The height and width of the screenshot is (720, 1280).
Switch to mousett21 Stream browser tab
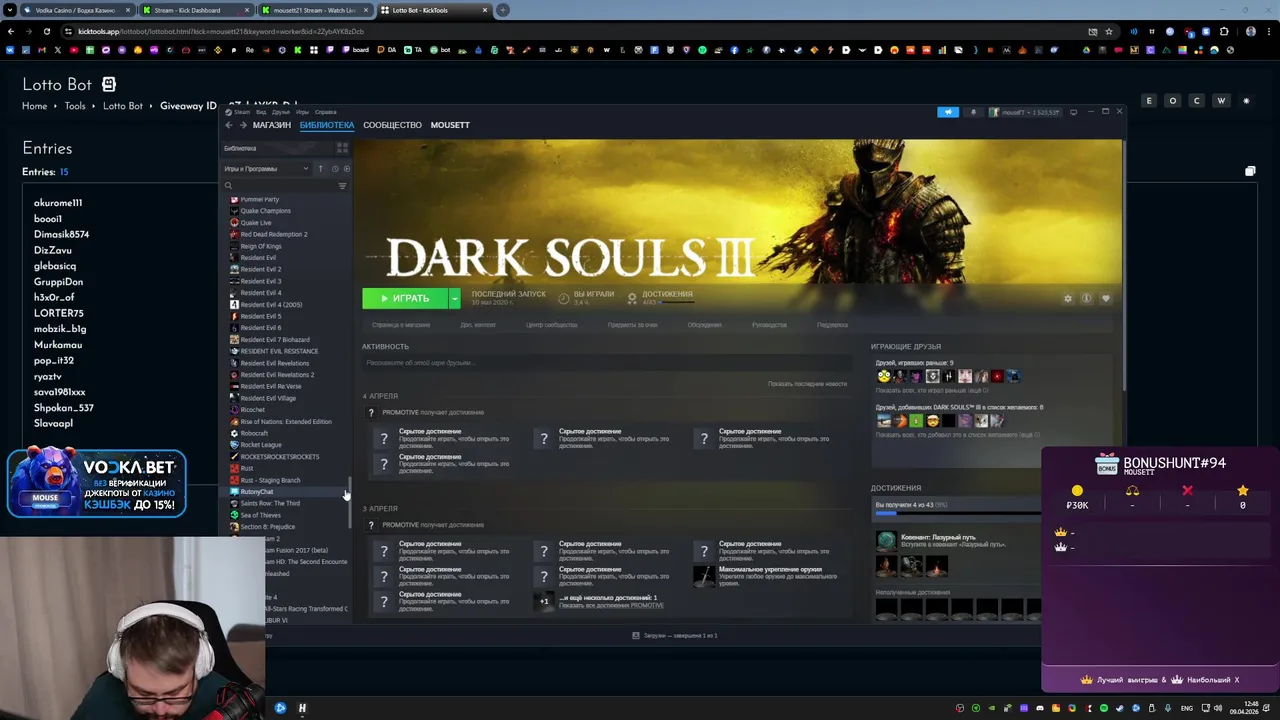click(314, 10)
